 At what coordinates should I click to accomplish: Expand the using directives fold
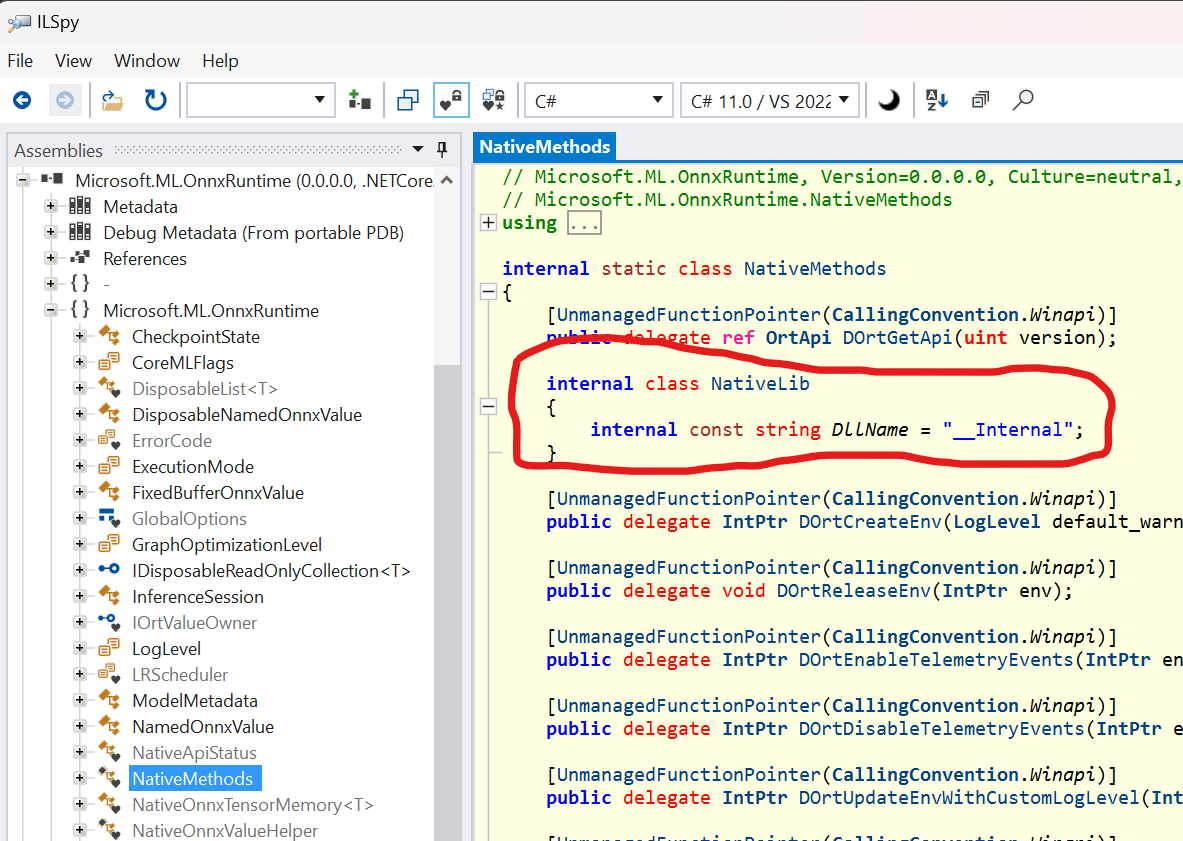pos(488,223)
